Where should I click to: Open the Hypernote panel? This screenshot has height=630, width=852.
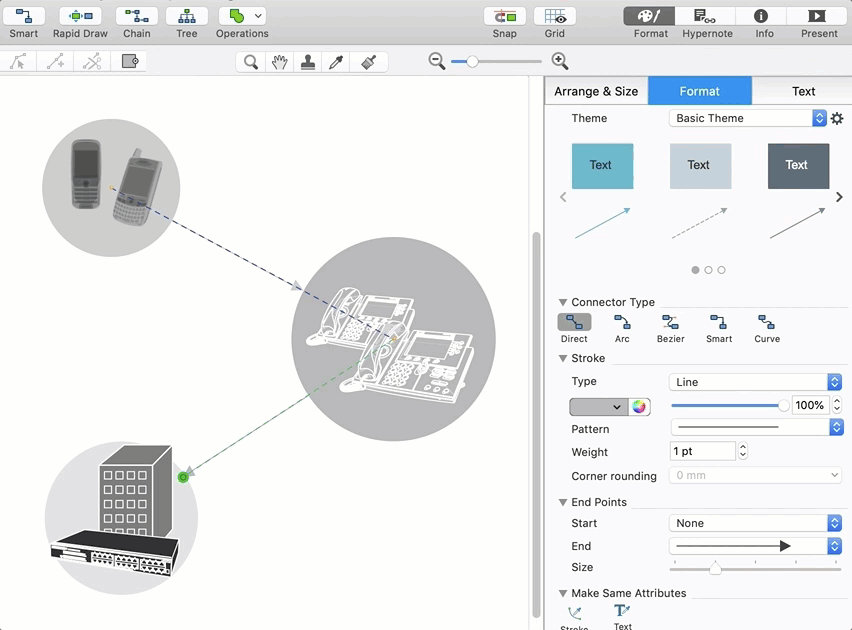[705, 16]
